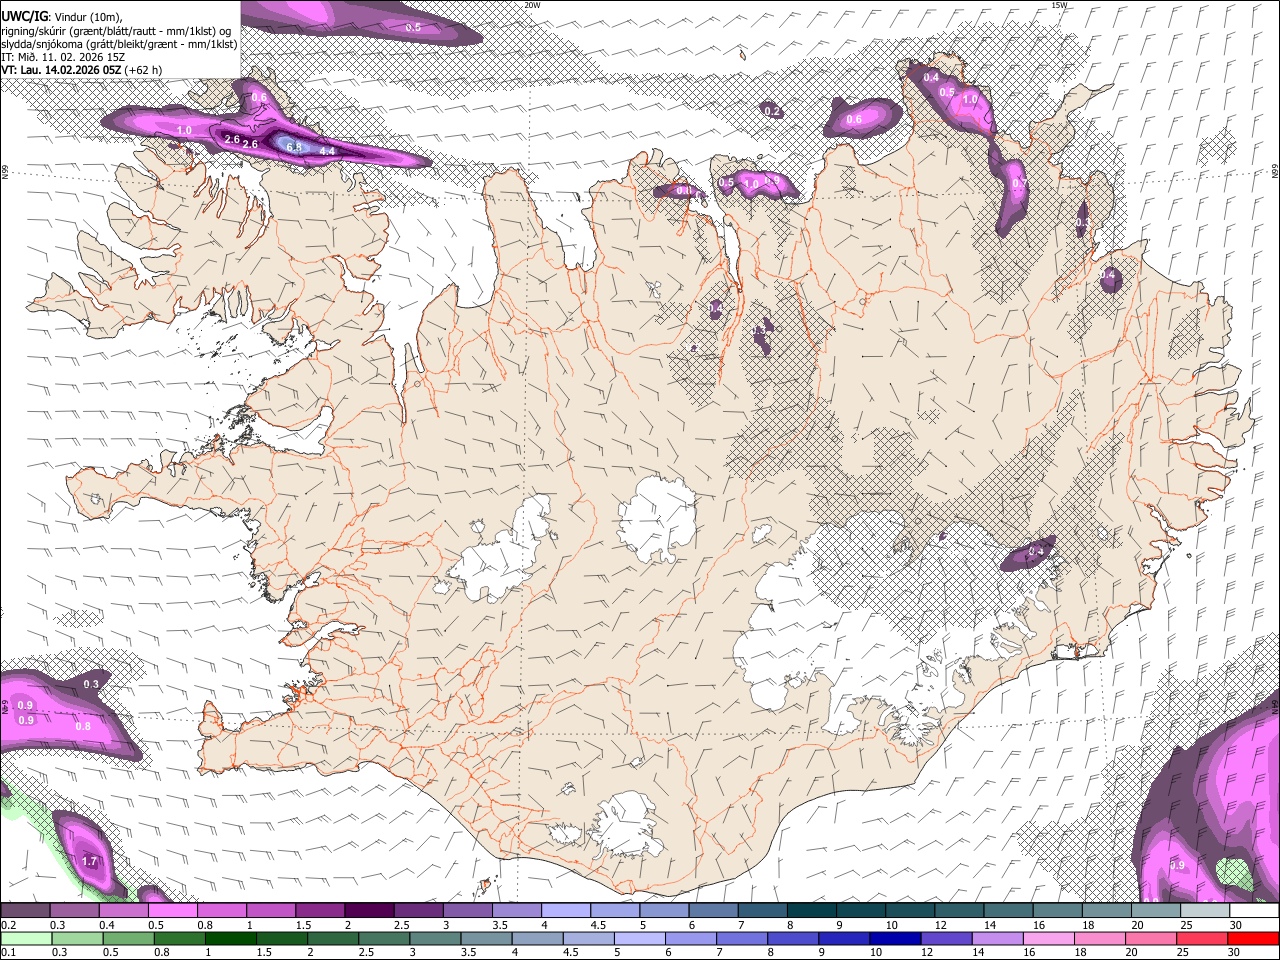The width and height of the screenshot is (1280, 960).
Task: Click the bright red swatch ending the lower legend
Action: [x=1253, y=938]
